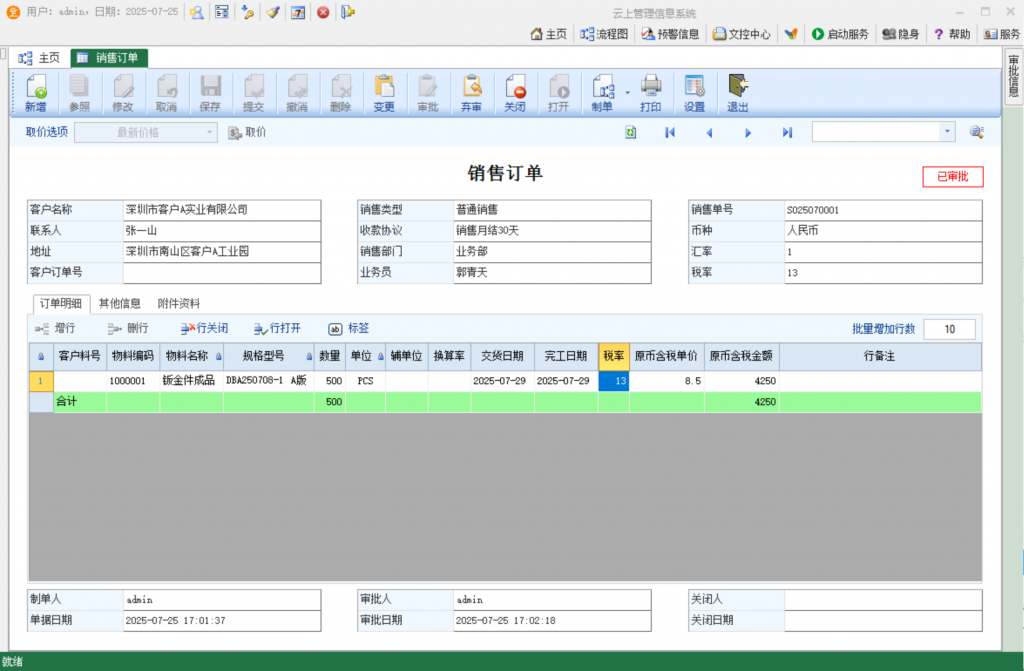The height and width of the screenshot is (671, 1024).
Task: Open 文控中心 in the top menu
Action: 741,34
